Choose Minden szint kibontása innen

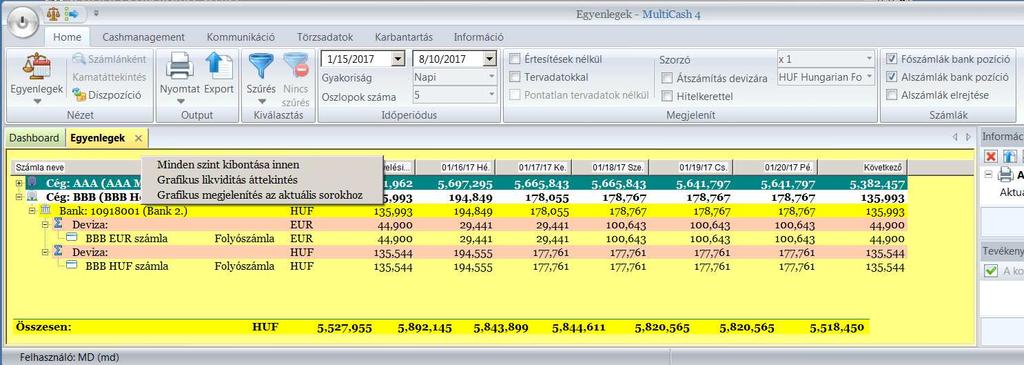pos(228,165)
